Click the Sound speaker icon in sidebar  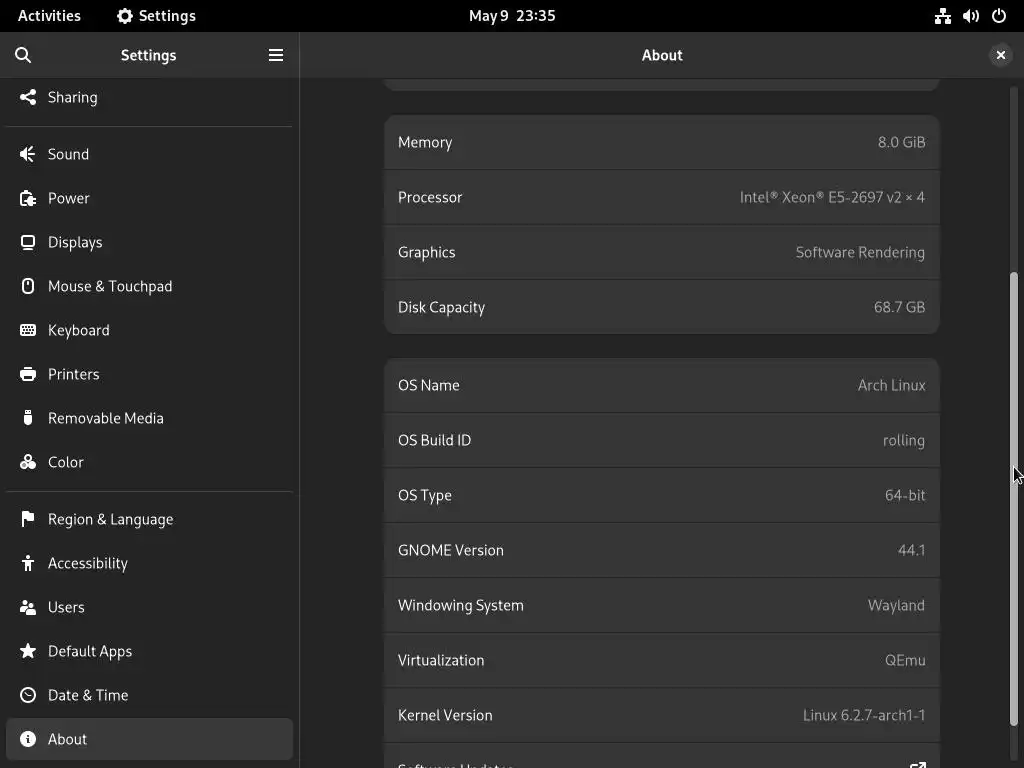coord(27,154)
